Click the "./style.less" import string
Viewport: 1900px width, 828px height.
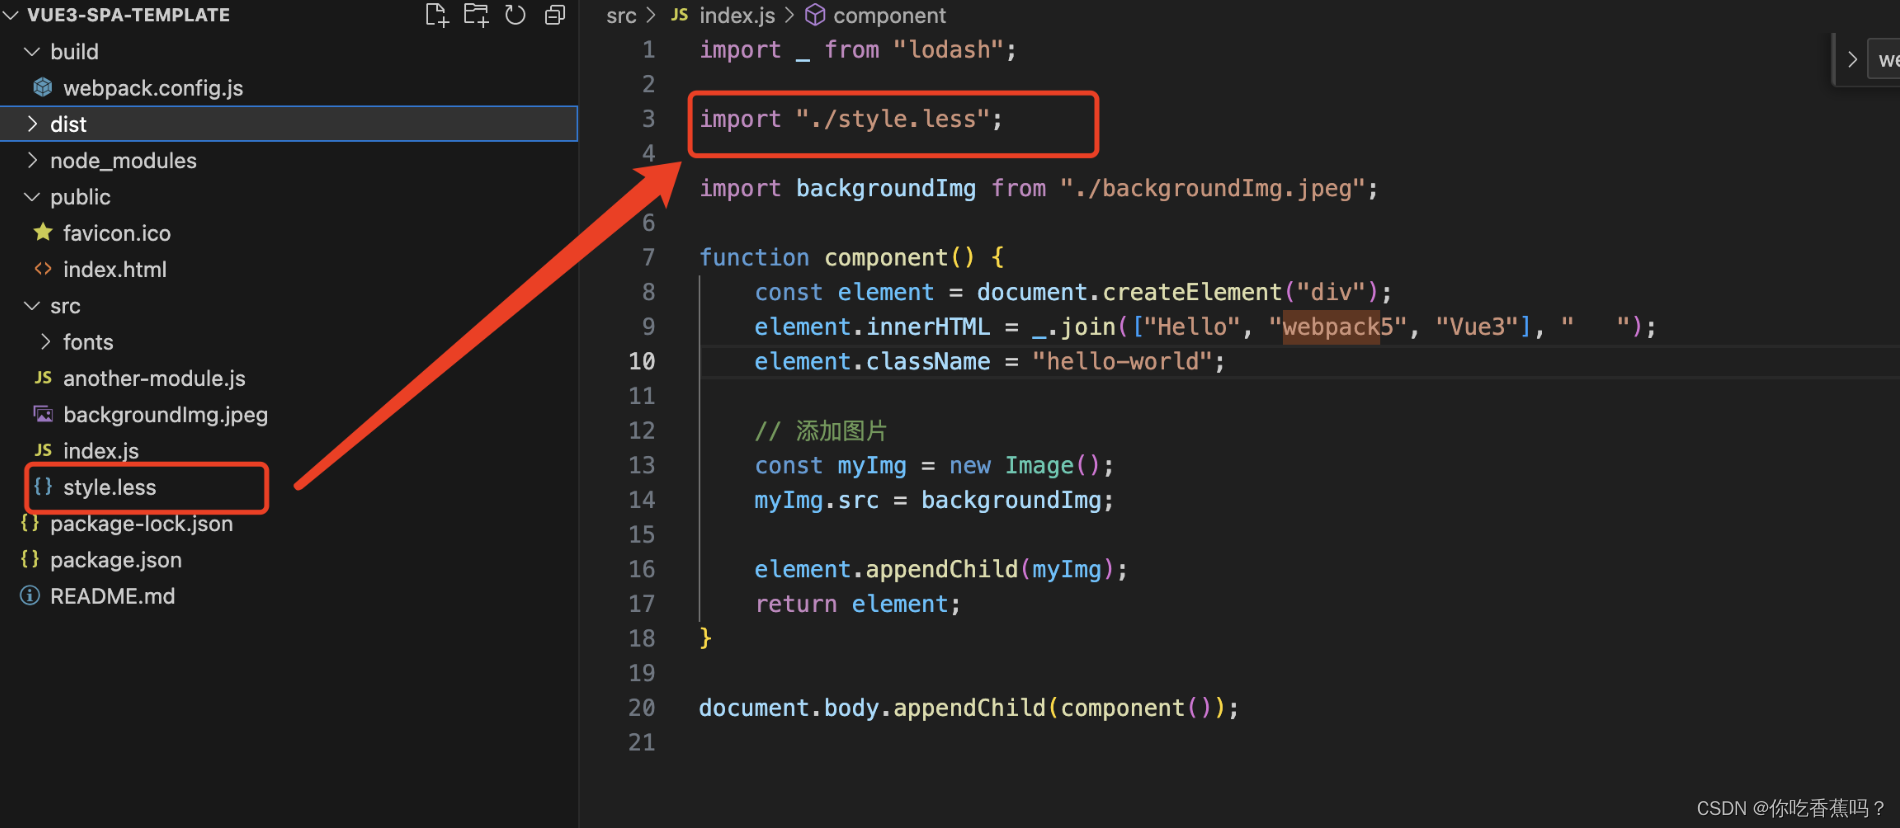pyautogui.click(x=892, y=118)
